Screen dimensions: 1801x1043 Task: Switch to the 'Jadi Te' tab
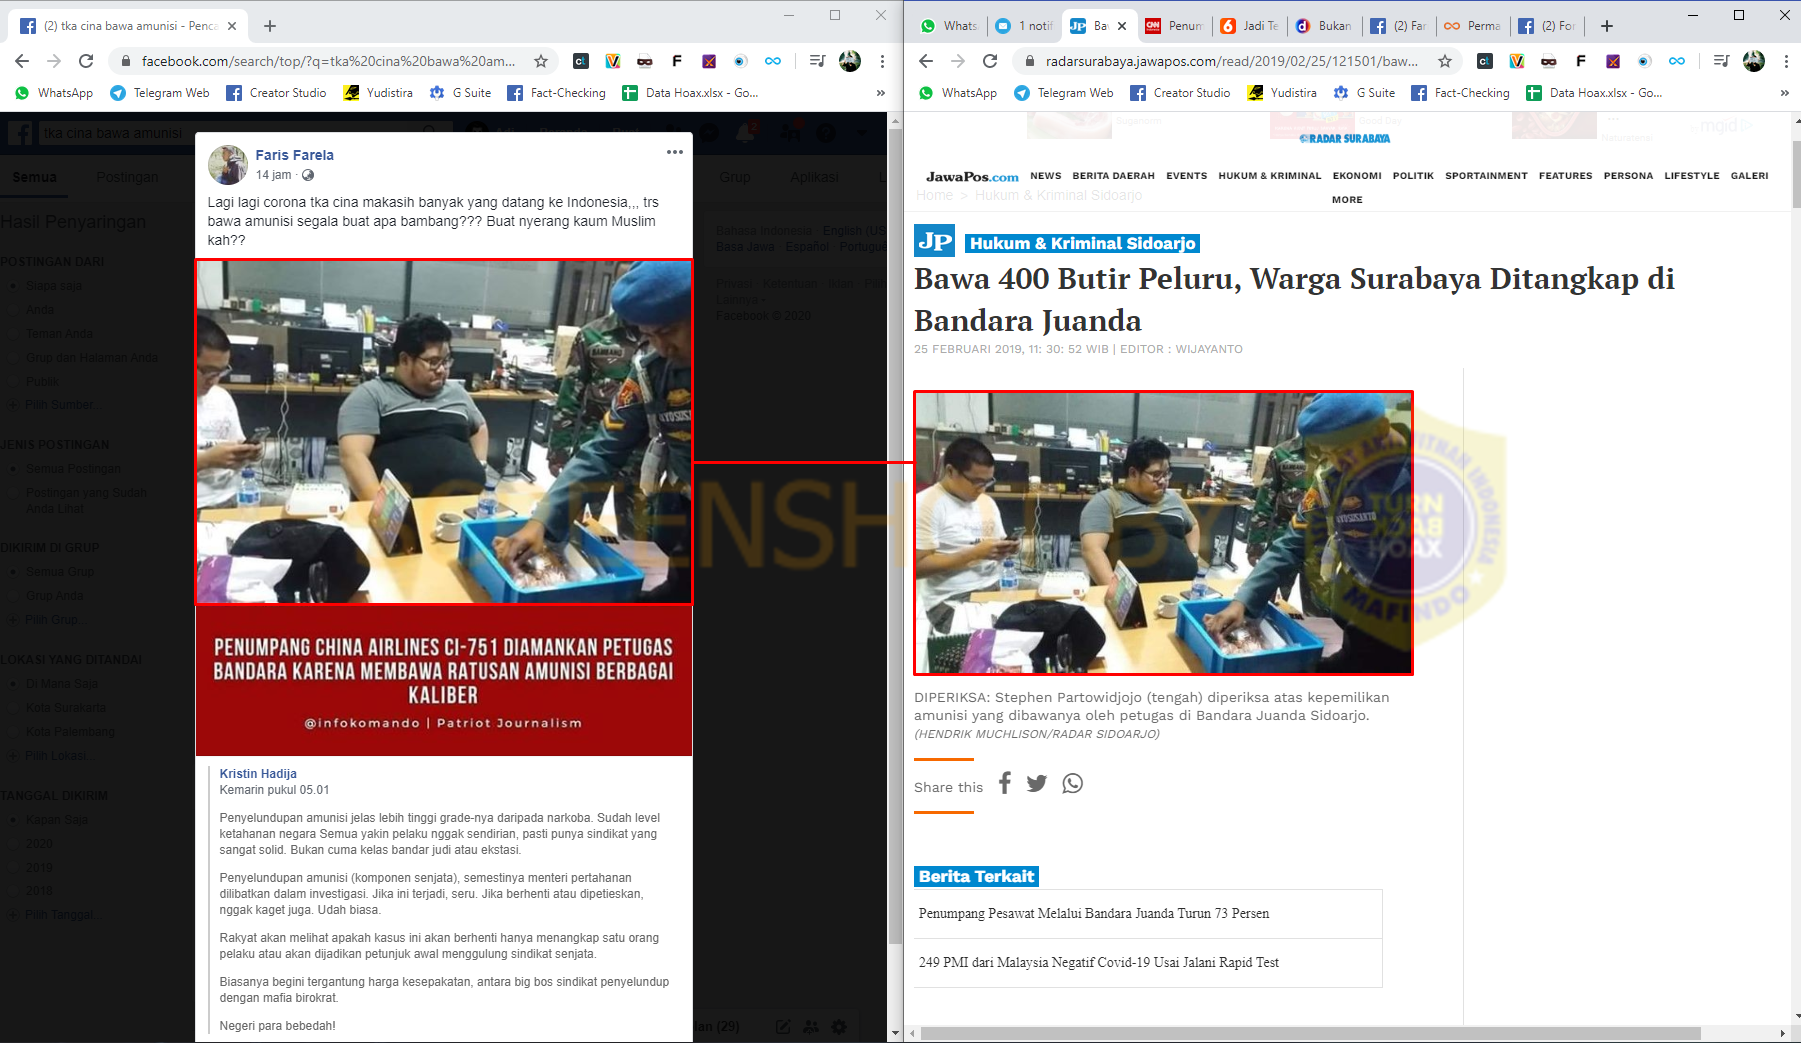(1249, 26)
